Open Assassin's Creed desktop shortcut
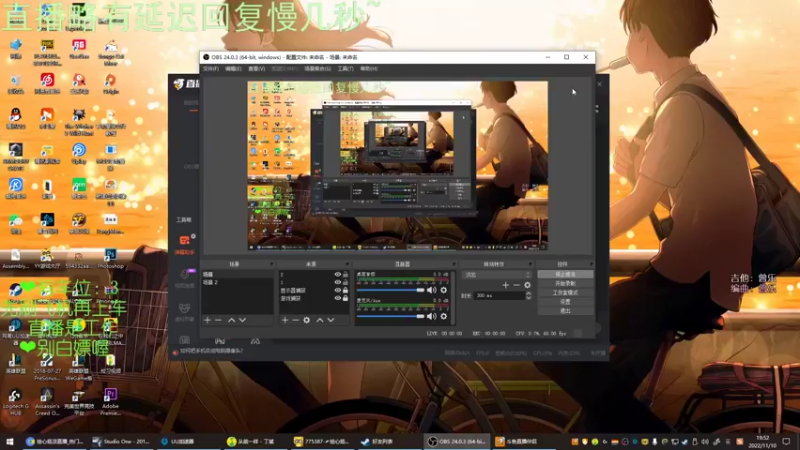Viewport: 800px width, 450px height. (x=47, y=402)
